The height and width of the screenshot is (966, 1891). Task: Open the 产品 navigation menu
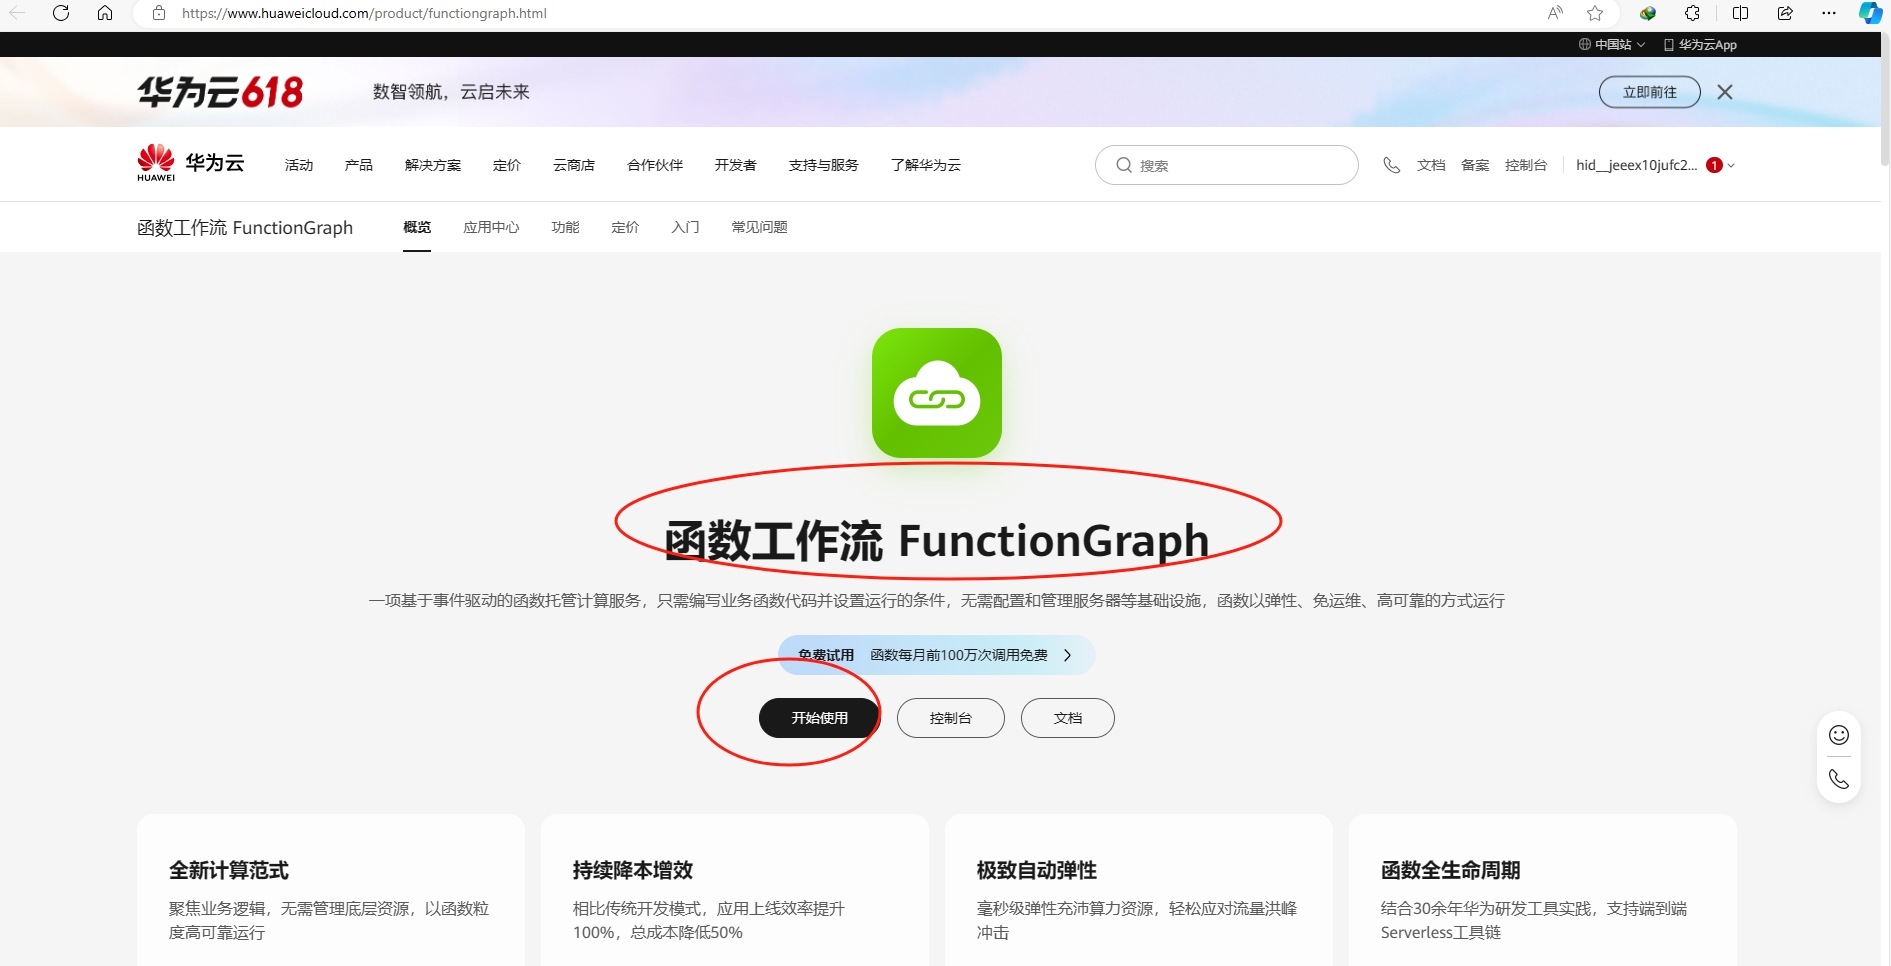click(359, 165)
